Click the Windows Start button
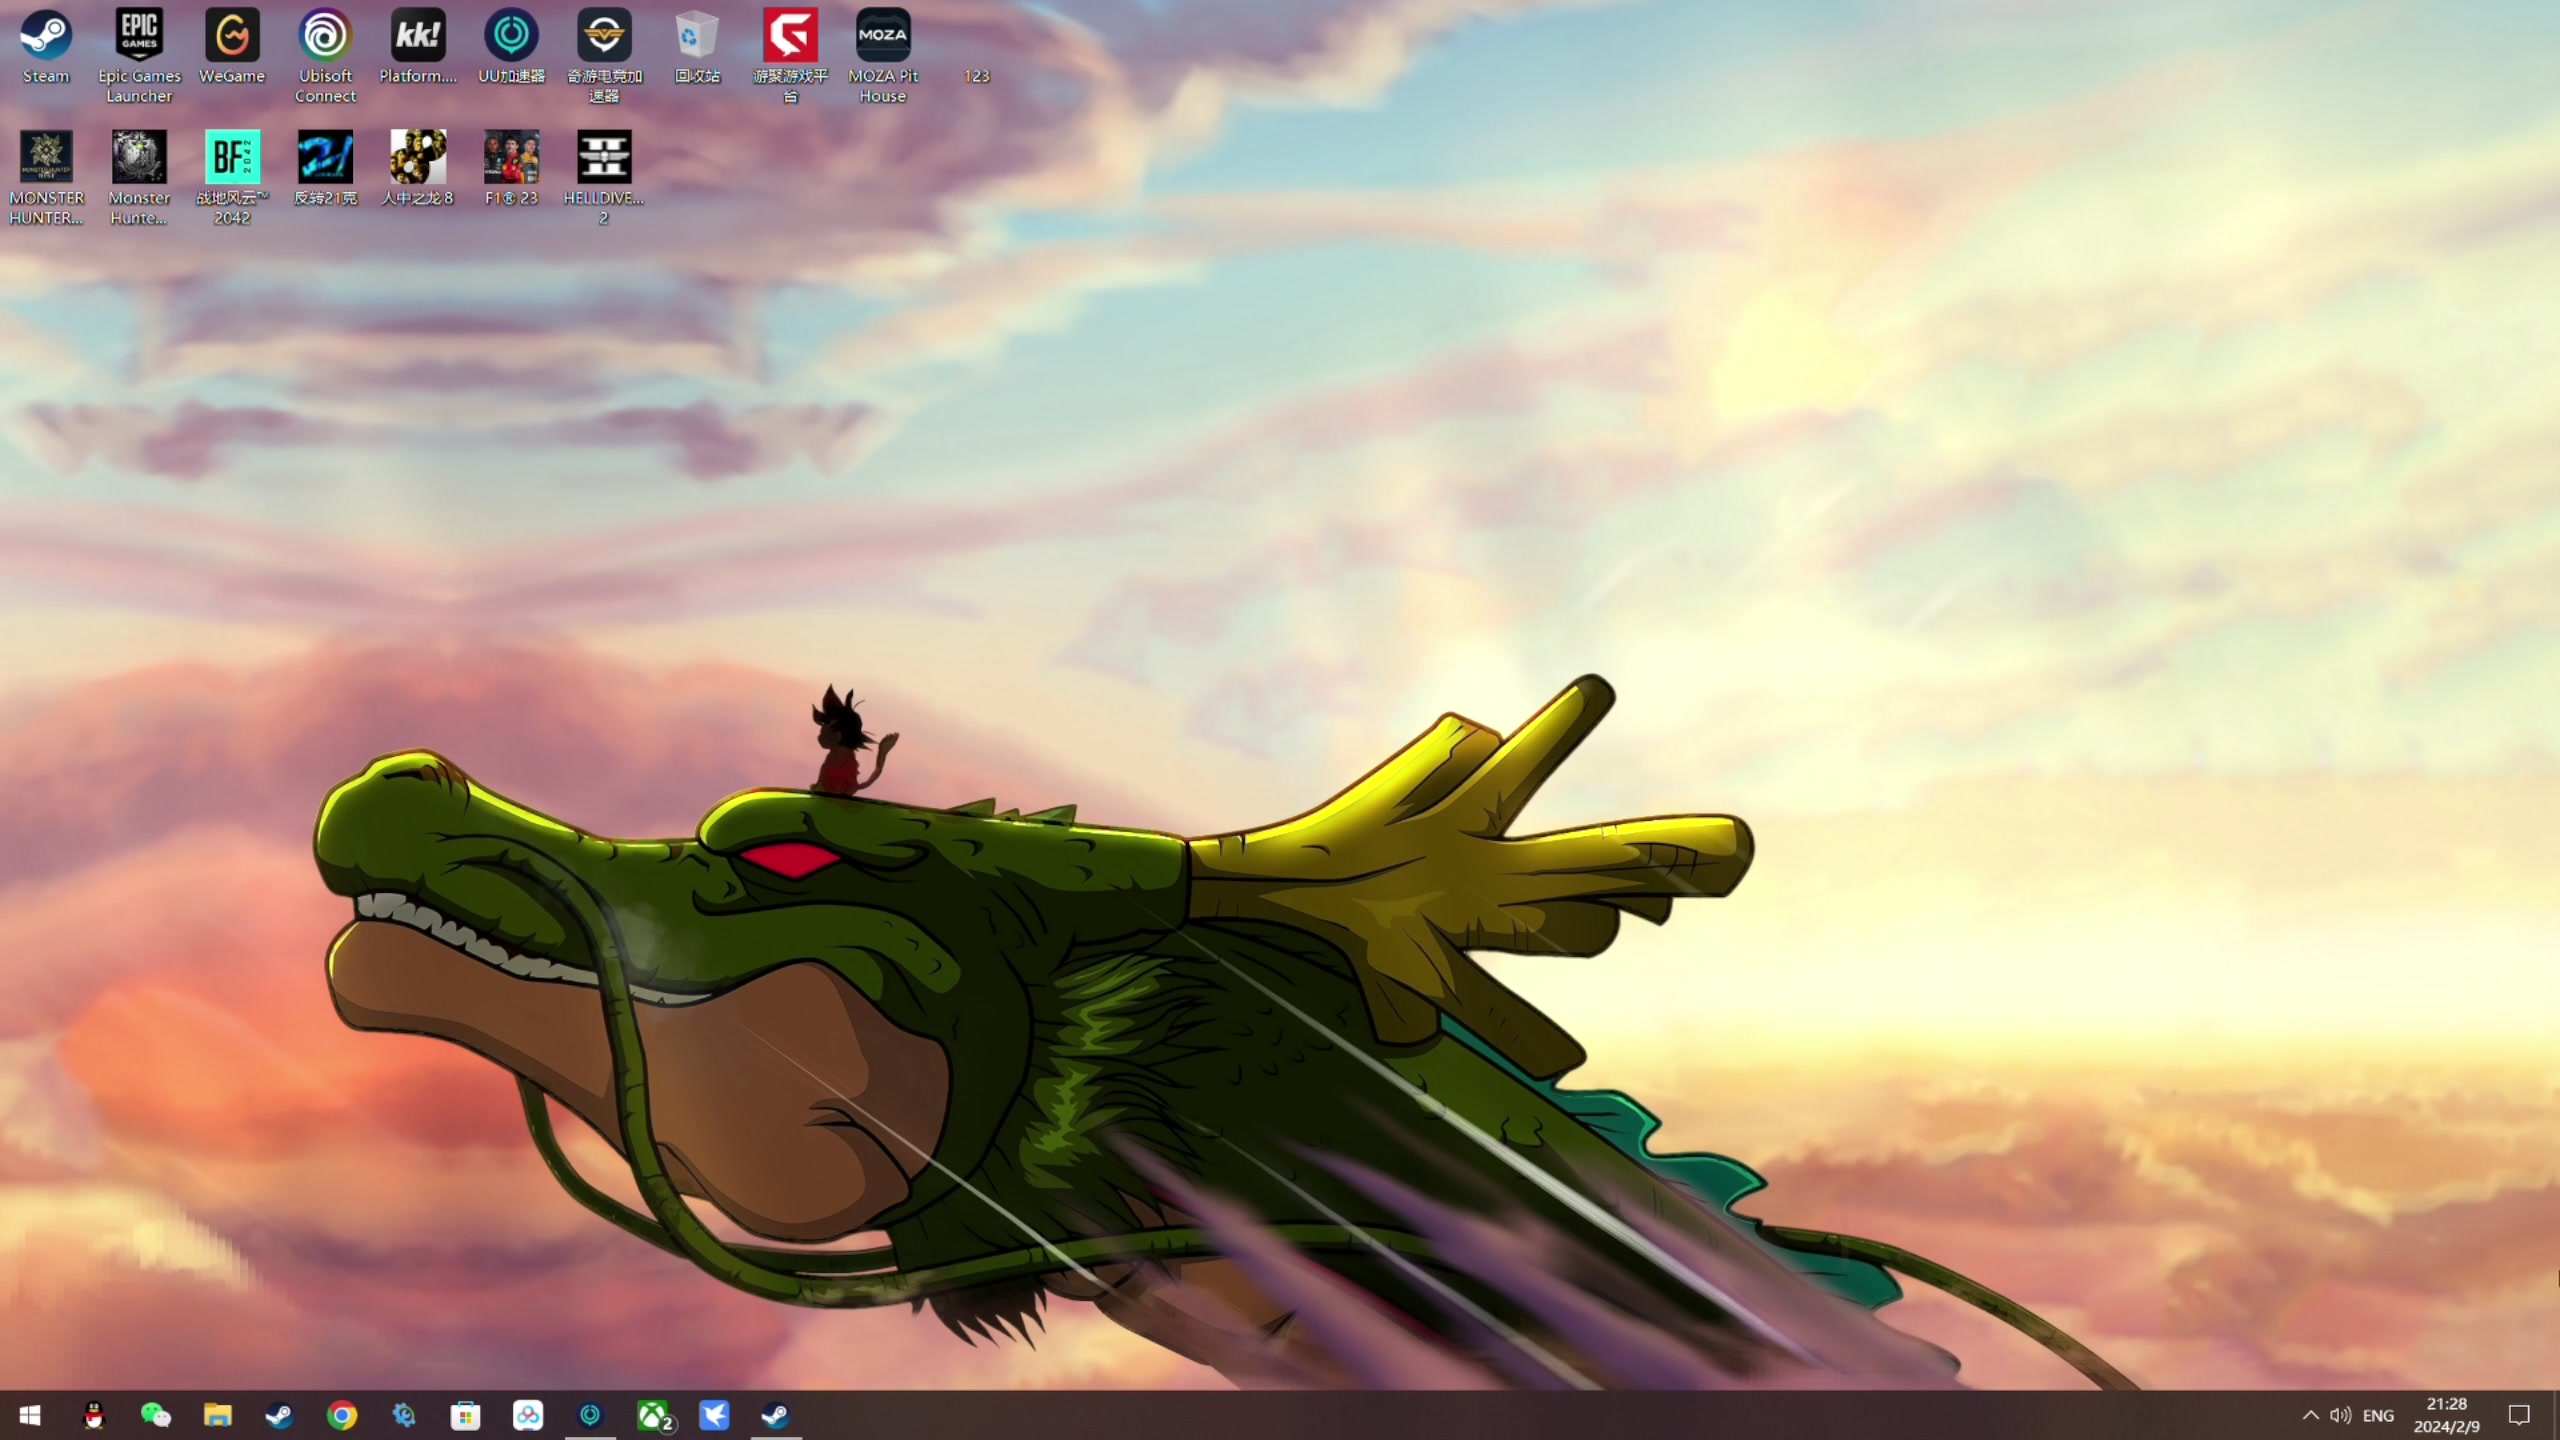 pos(30,1415)
